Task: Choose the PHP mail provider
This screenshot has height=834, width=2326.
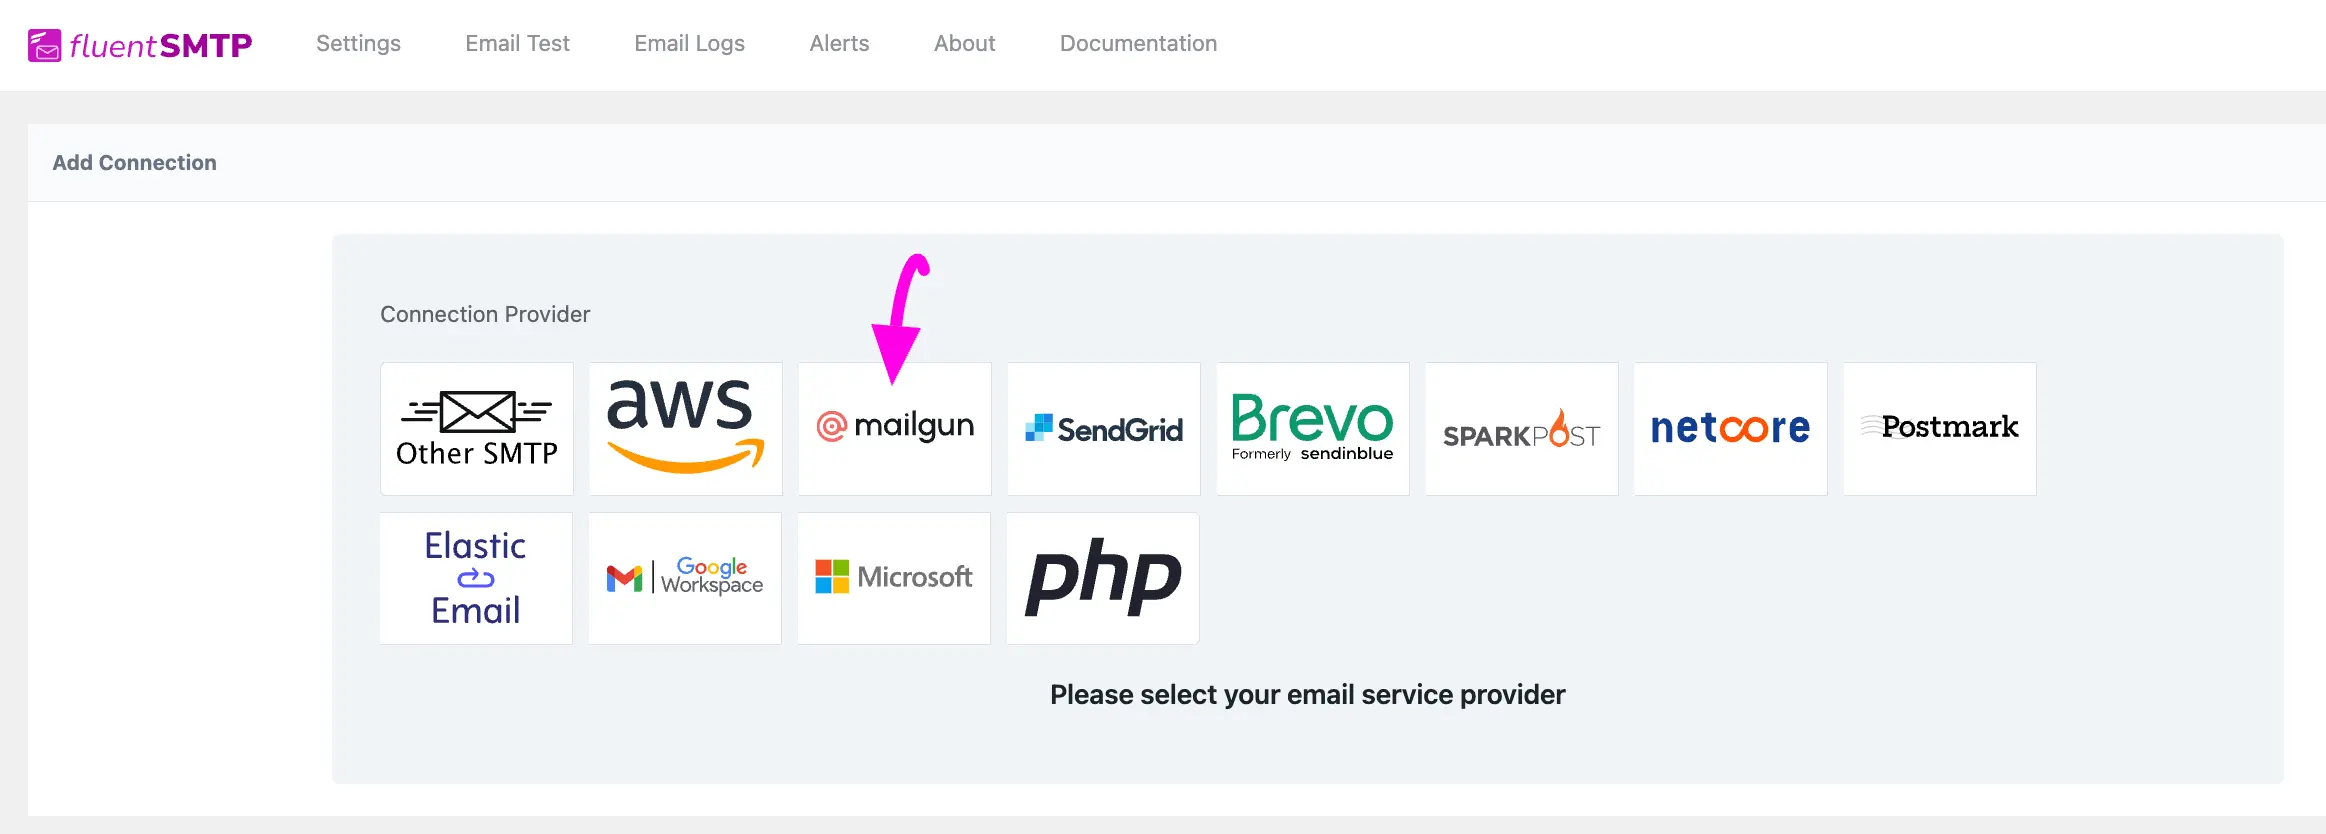Action: click(x=1103, y=579)
